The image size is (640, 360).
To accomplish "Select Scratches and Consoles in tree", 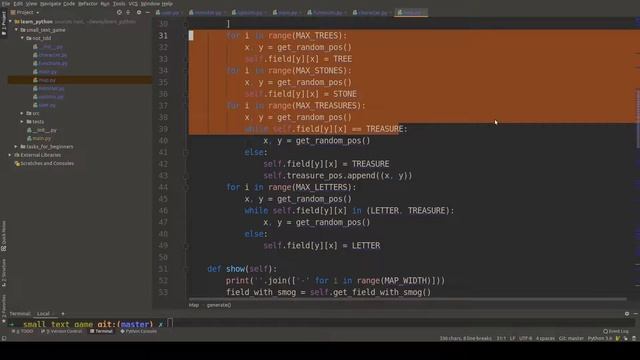I will point(47,163).
